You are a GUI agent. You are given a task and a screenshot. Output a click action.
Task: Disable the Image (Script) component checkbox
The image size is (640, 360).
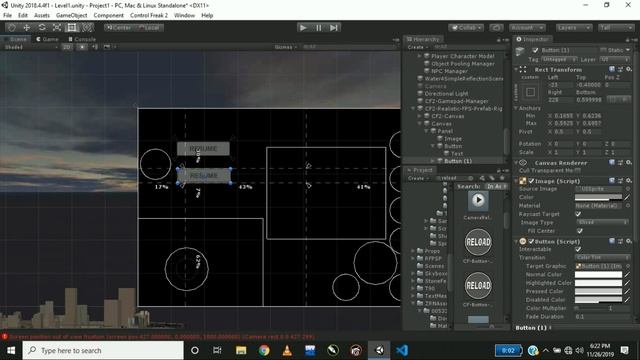pos(531,181)
